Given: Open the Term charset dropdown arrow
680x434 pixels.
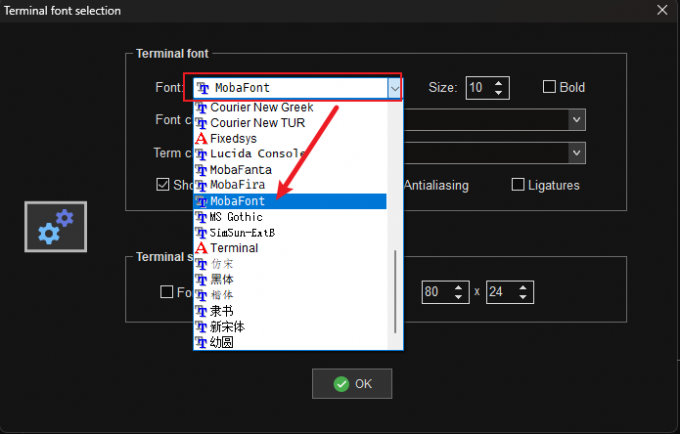Looking at the screenshot, I should click(x=576, y=153).
